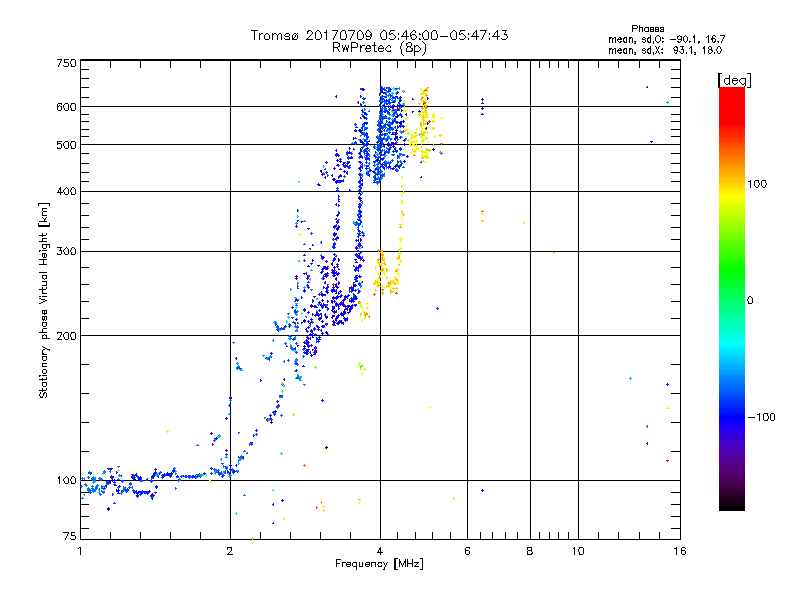Click the "Phases" header label
Image resolution: width=800 pixels, height=600 pixels.
(x=647, y=29)
